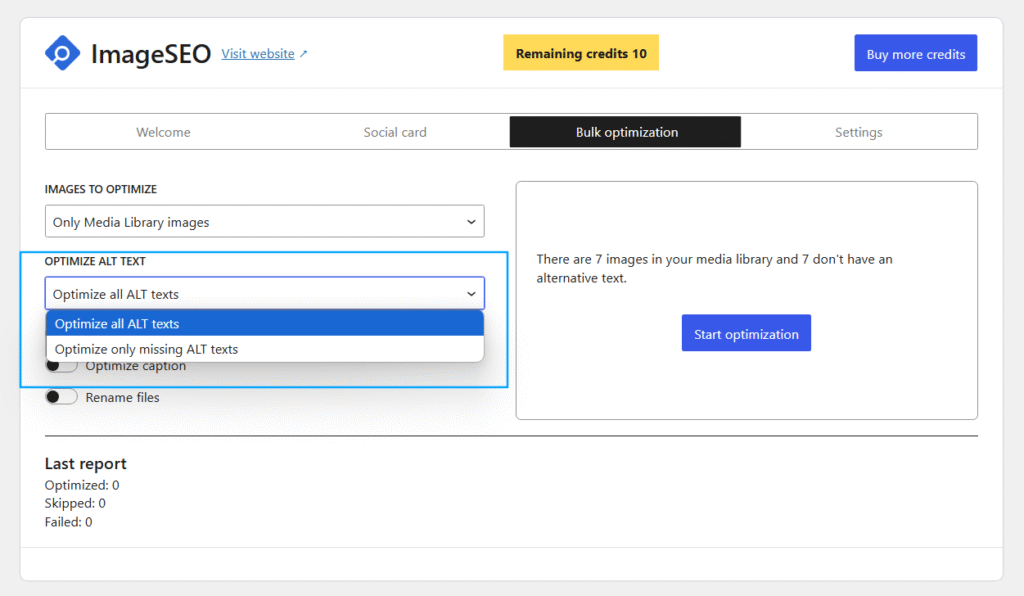Go to the Settings tab
The height and width of the screenshot is (596, 1024).
coord(858,132)
